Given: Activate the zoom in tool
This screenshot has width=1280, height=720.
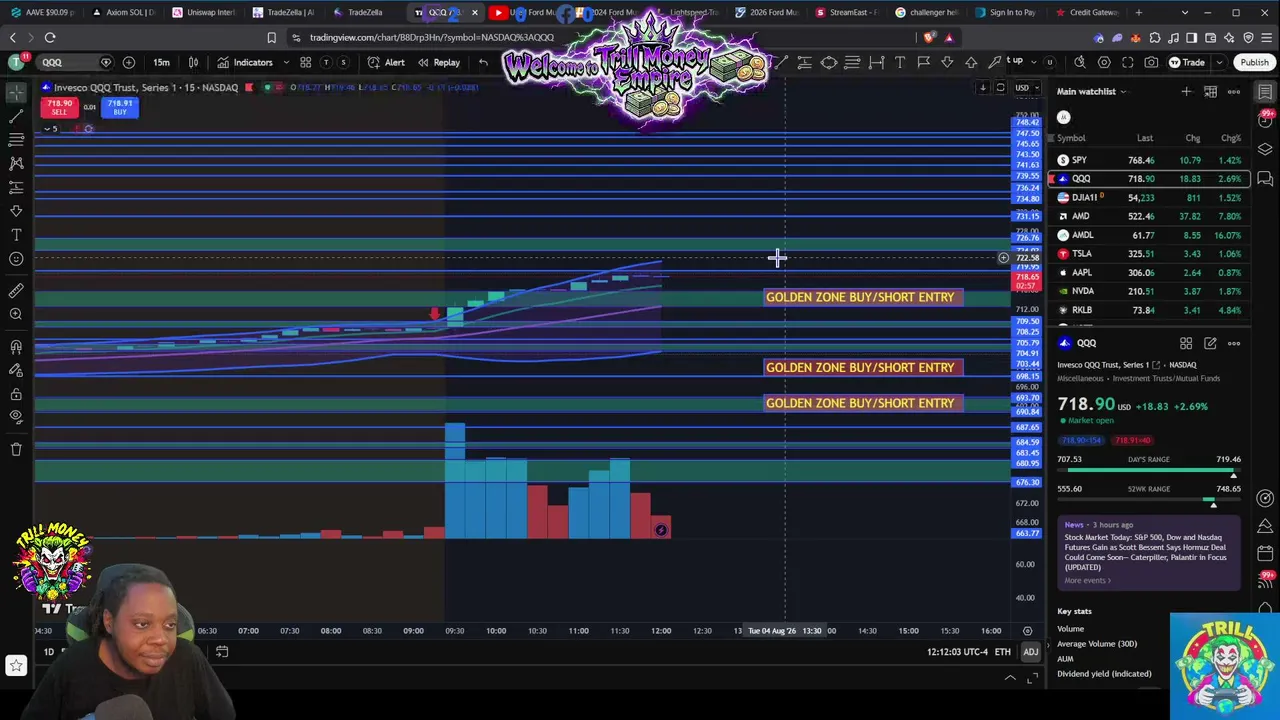Looking at the screenshot, I should pyautogui.click(x=16, y=315).
